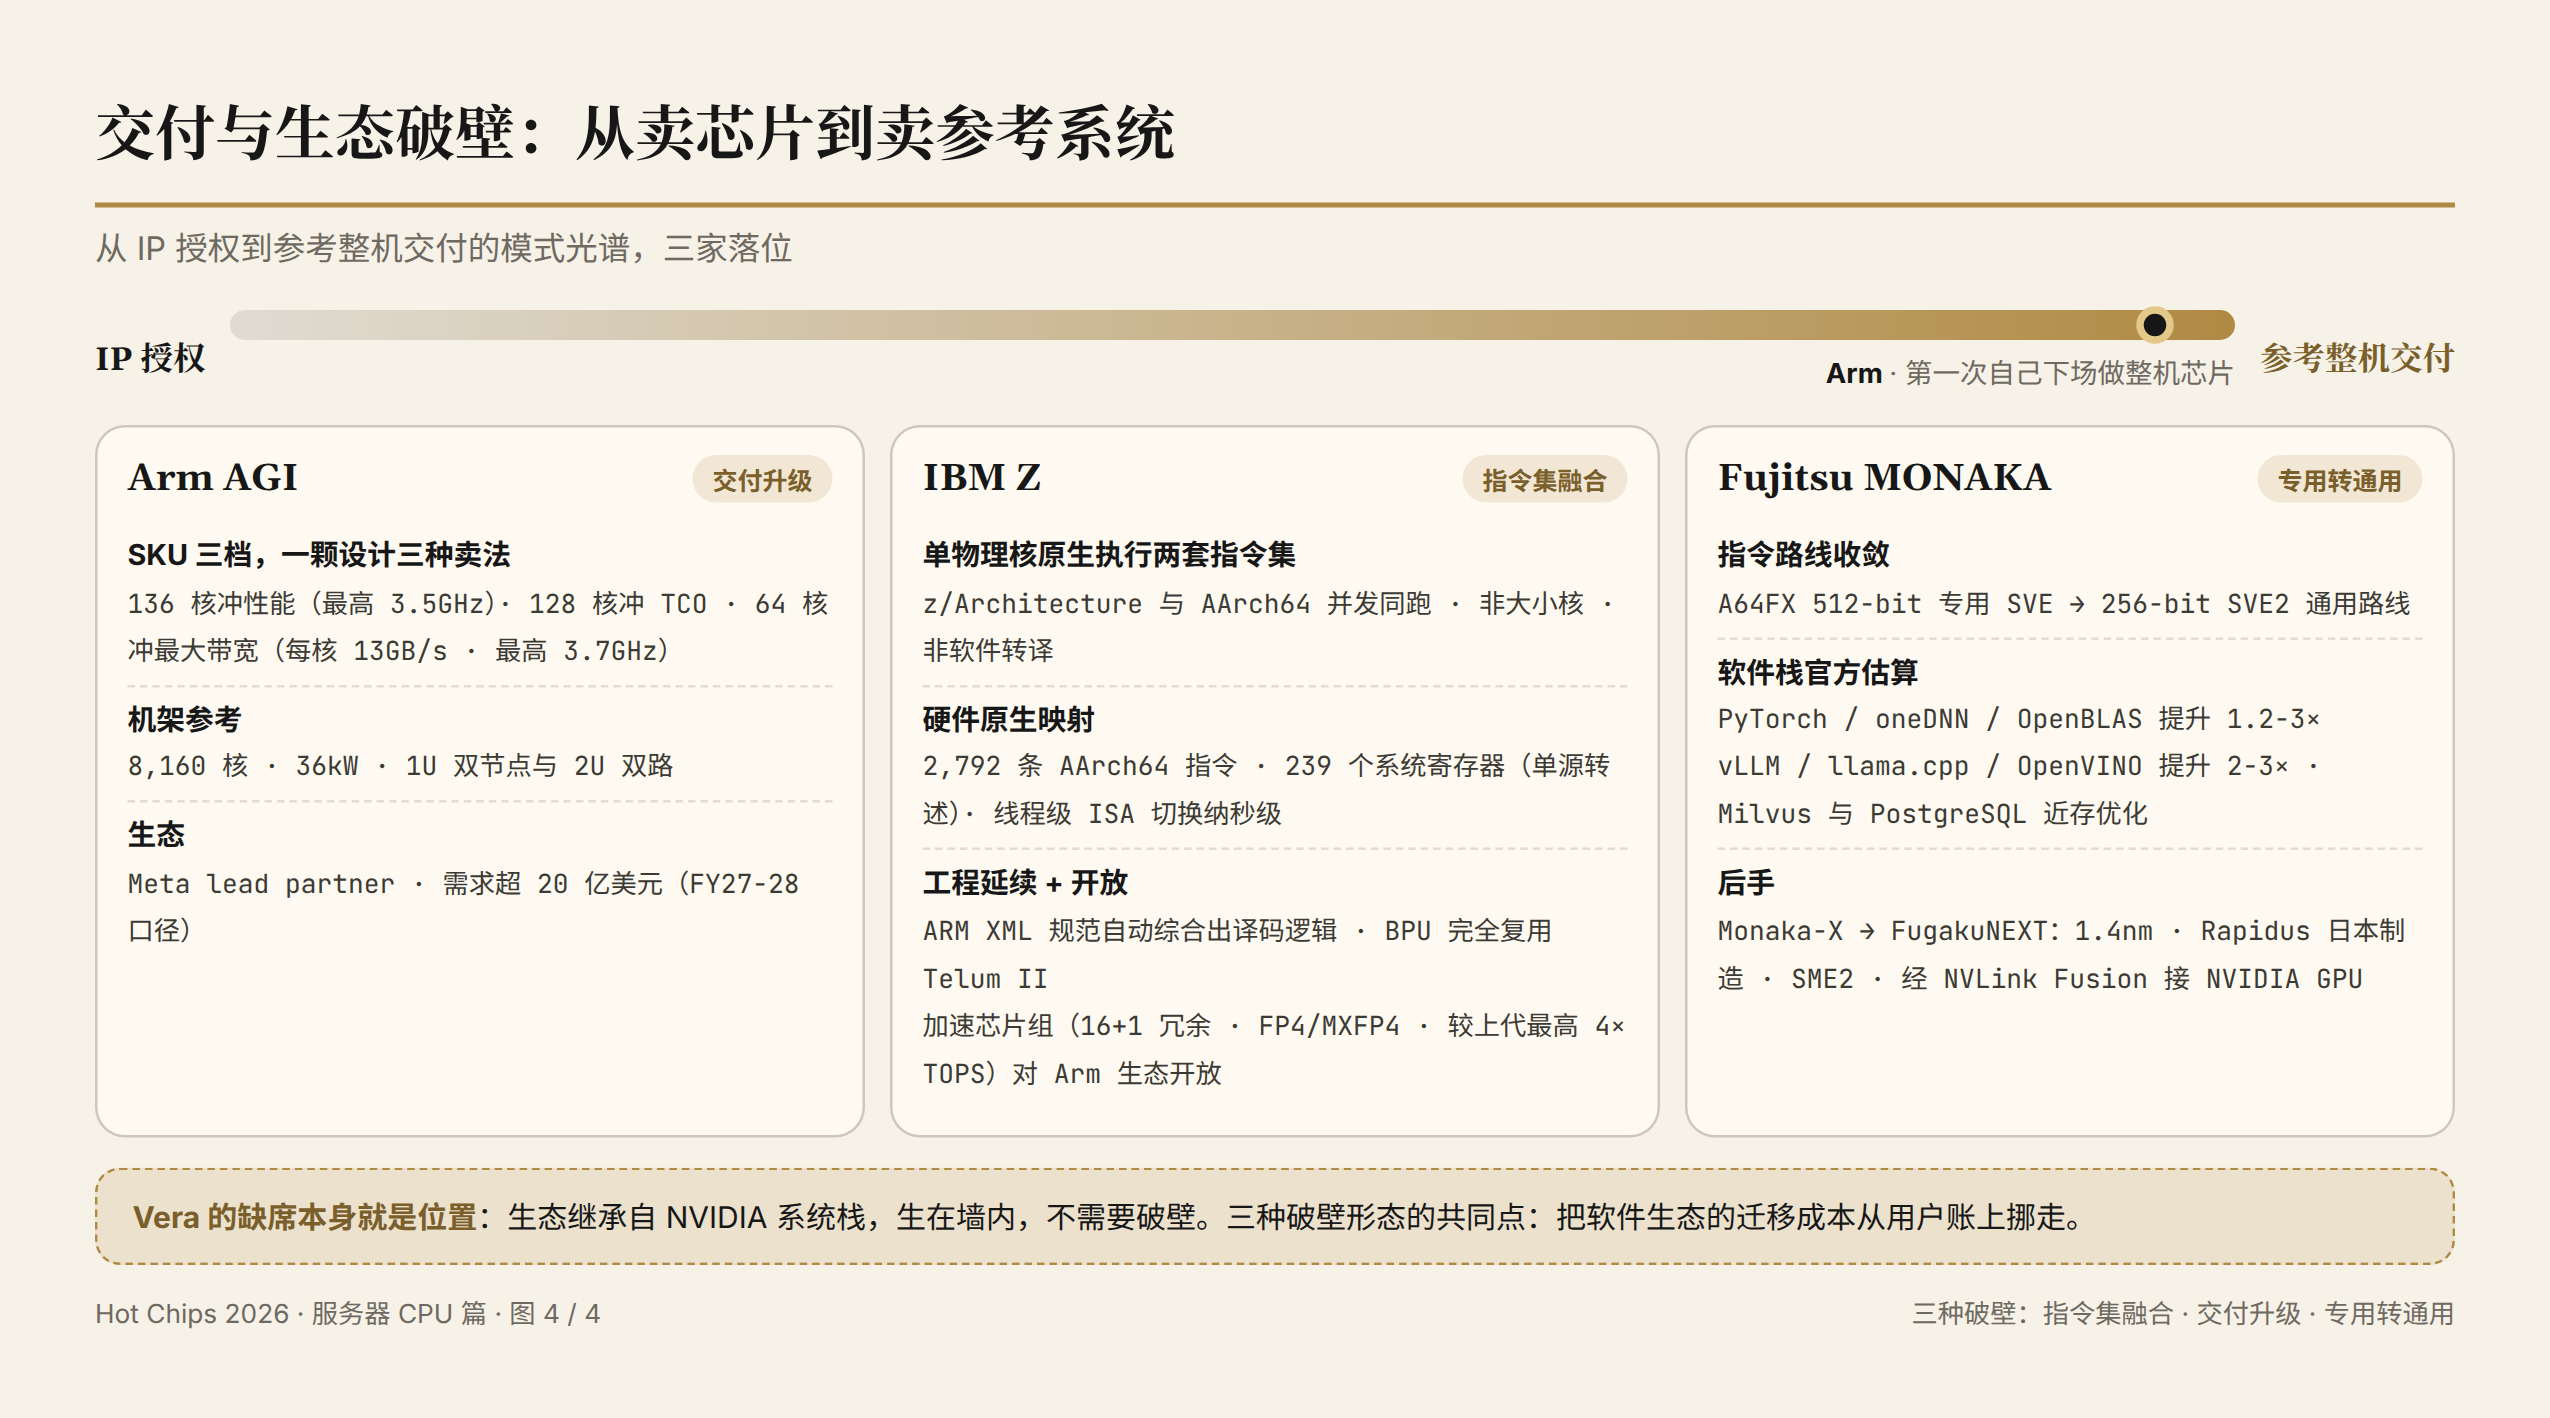Click the 参考整机交付 label right of the bar
2550x1418 pixels.
coord(2357,358)
